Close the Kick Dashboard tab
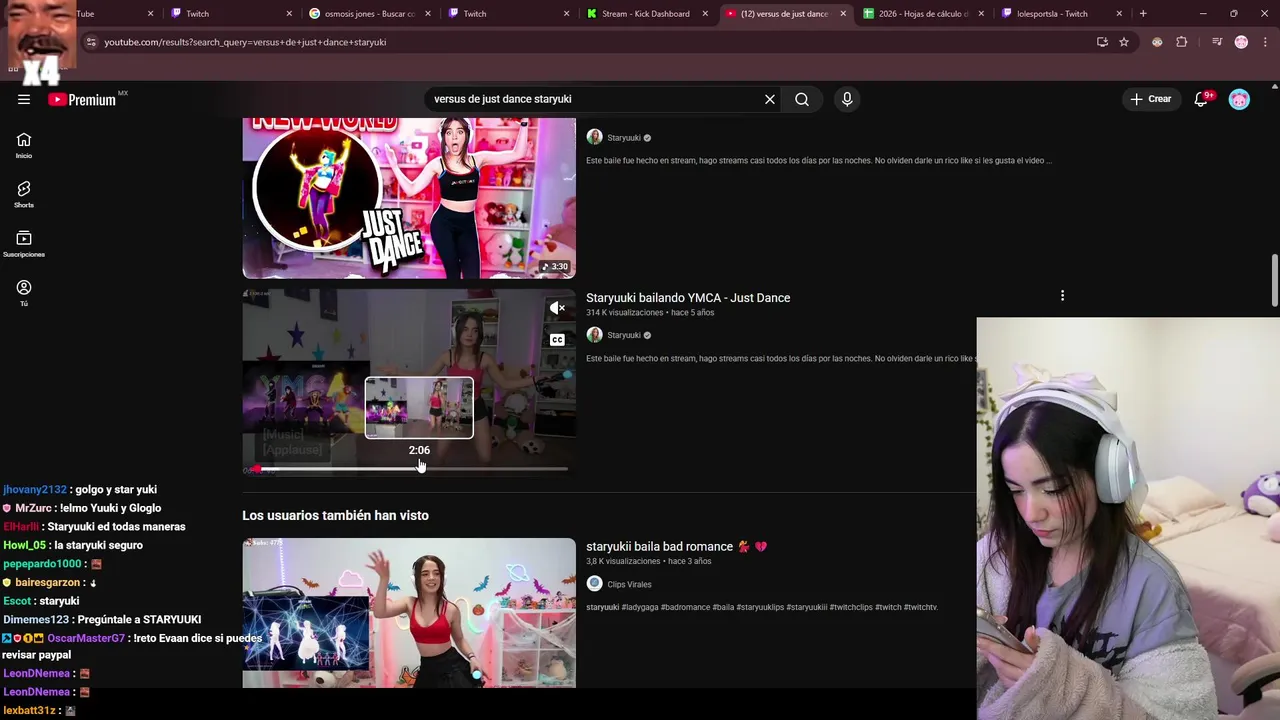The width and height of the screenshot is (1280, 720). [x=705, y=14]
